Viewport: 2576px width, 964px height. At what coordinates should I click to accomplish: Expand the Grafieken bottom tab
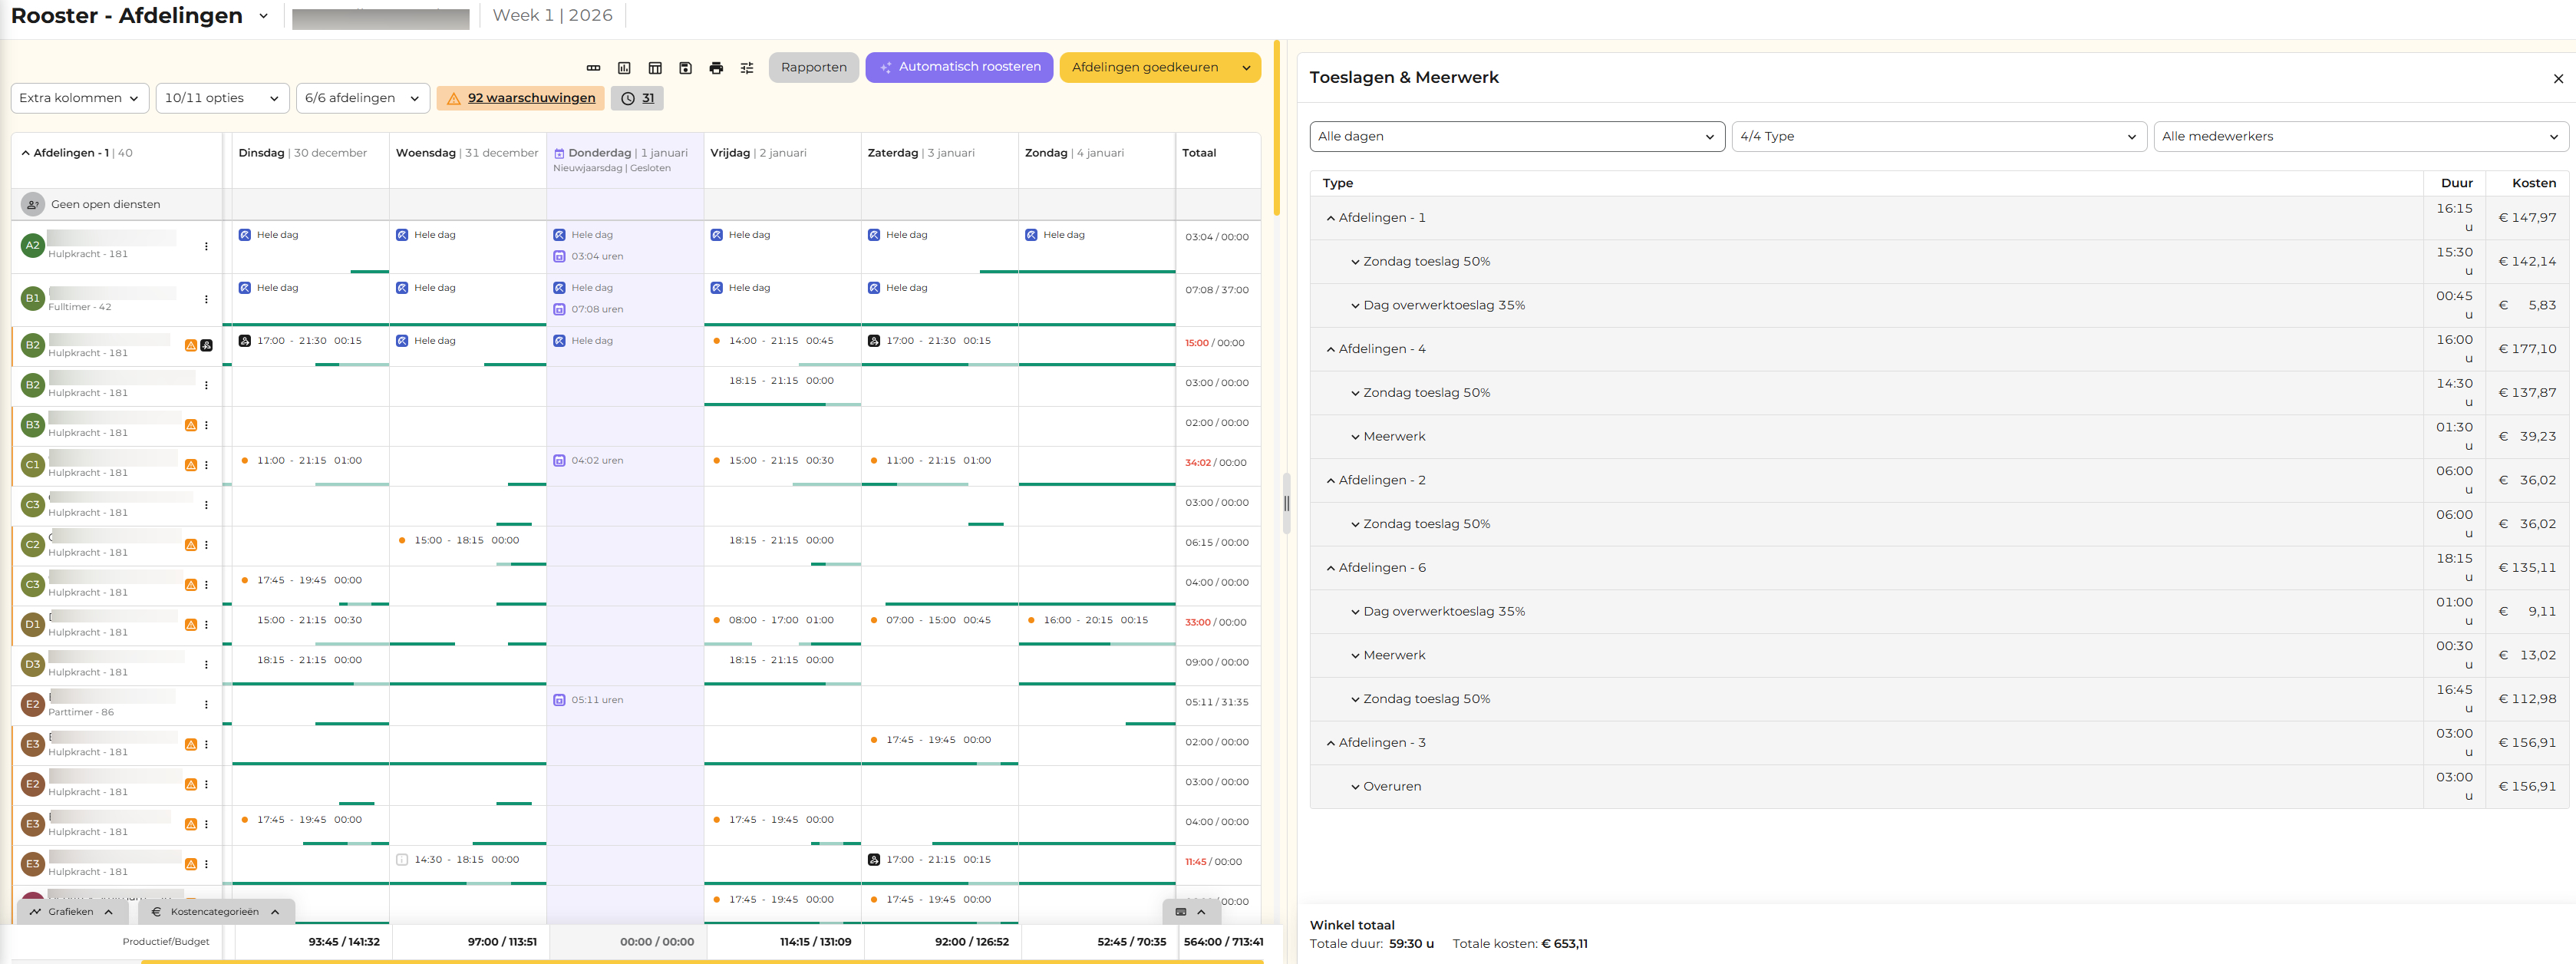(x=72, y=912)
